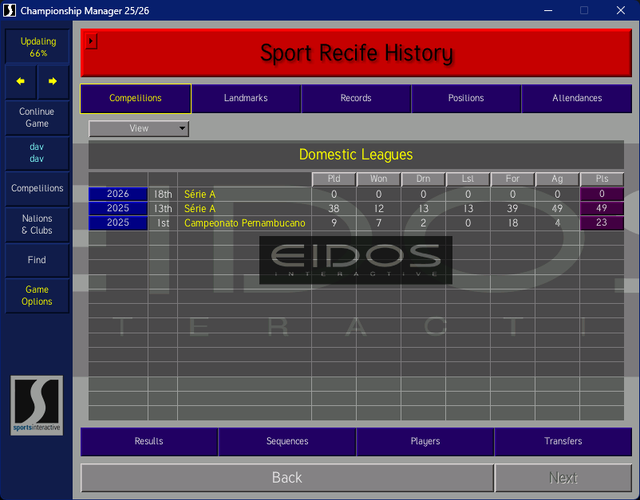Click Continue Game in sidebar

click(x=37, y=118)
